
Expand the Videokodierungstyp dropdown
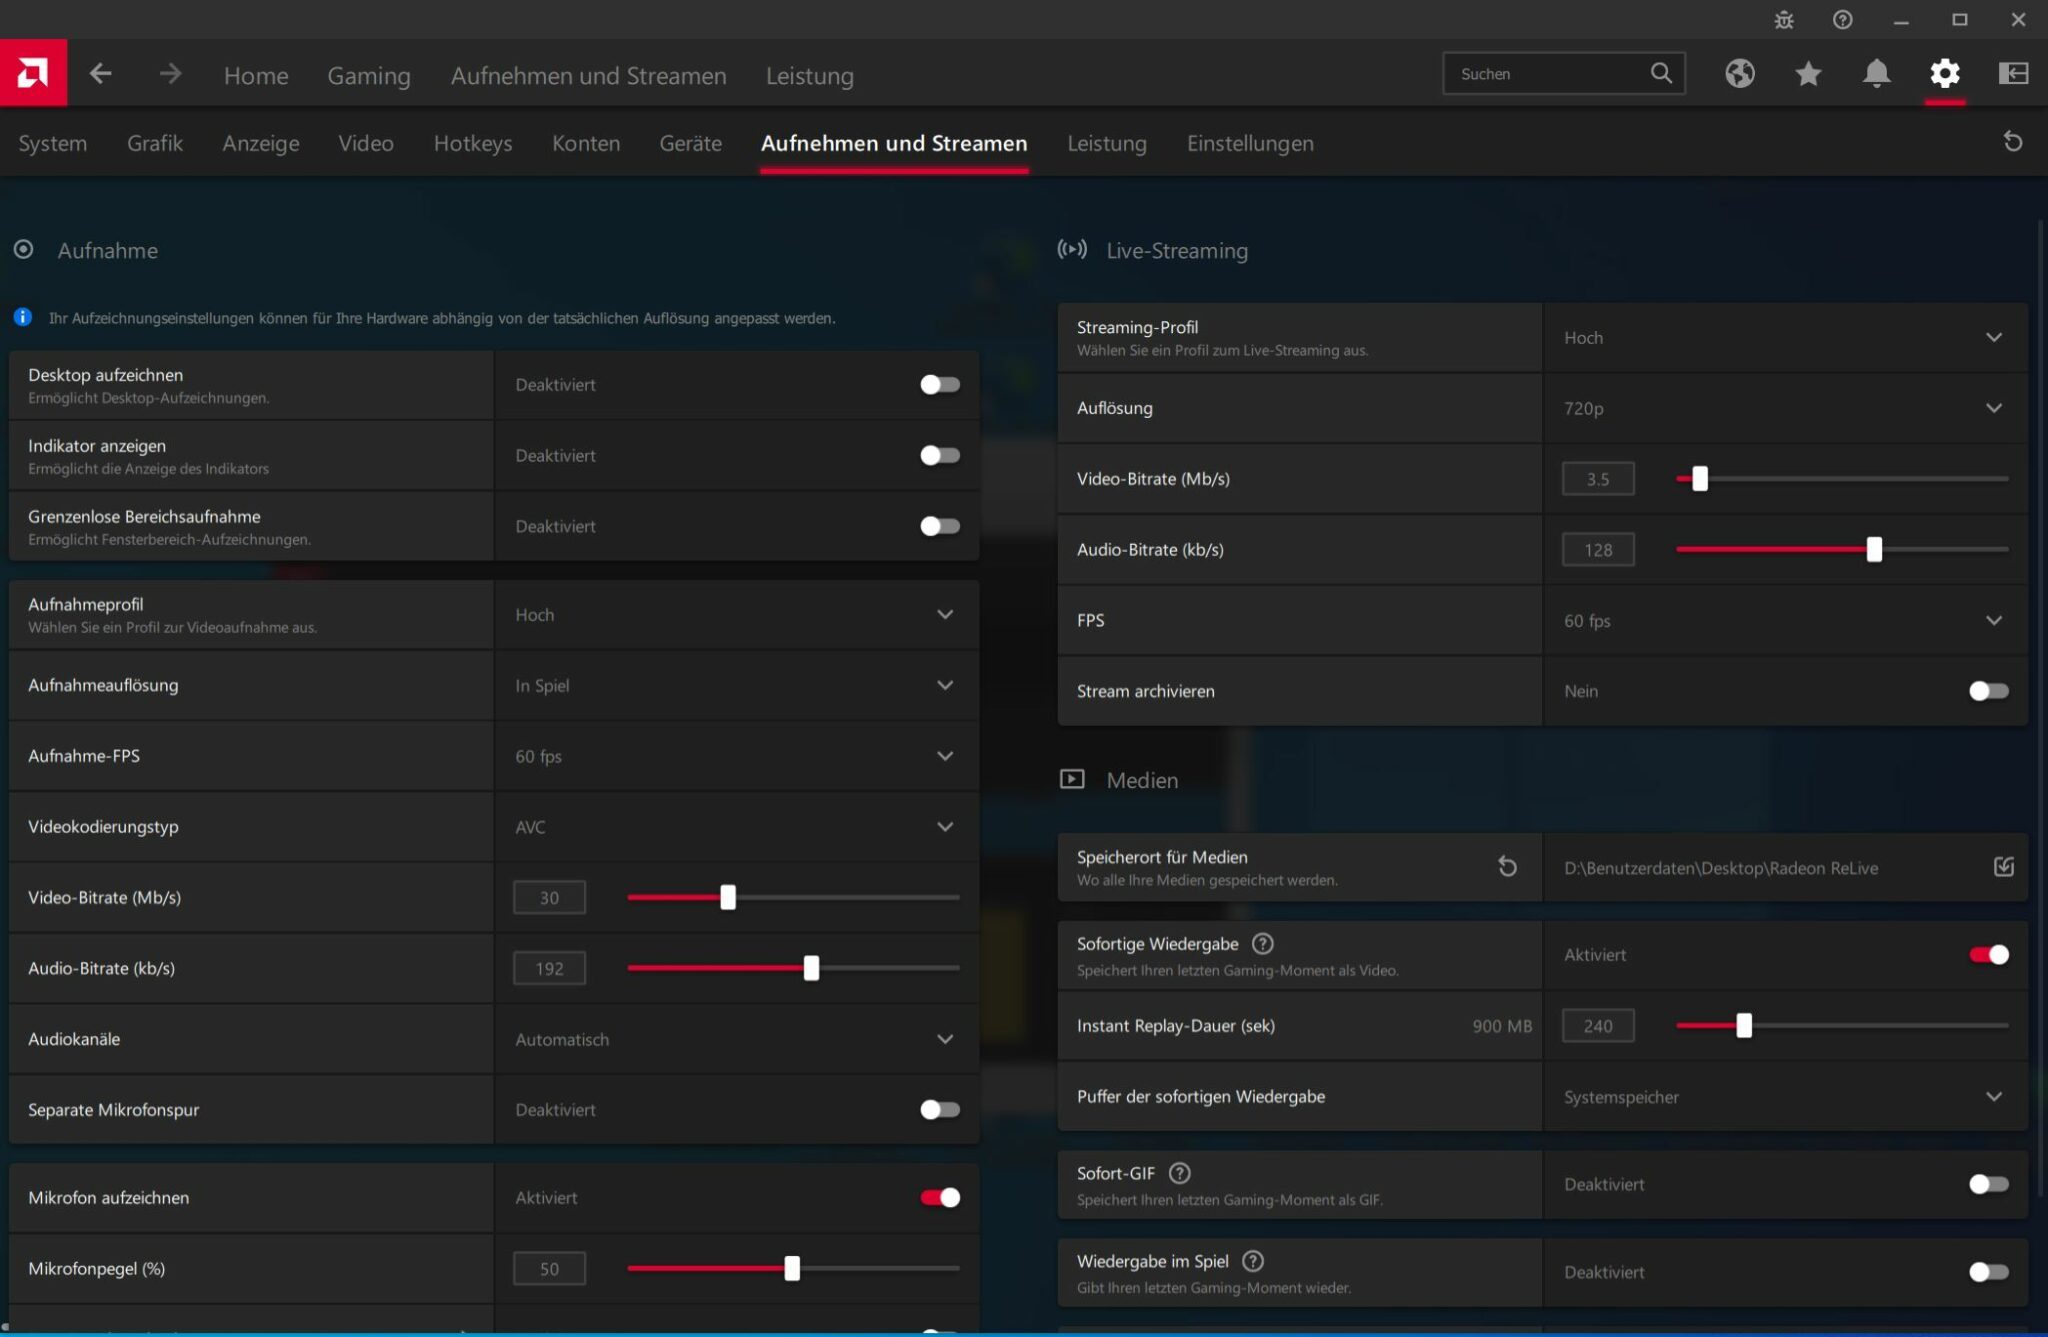pyautogui.click(x=944, y=826)
